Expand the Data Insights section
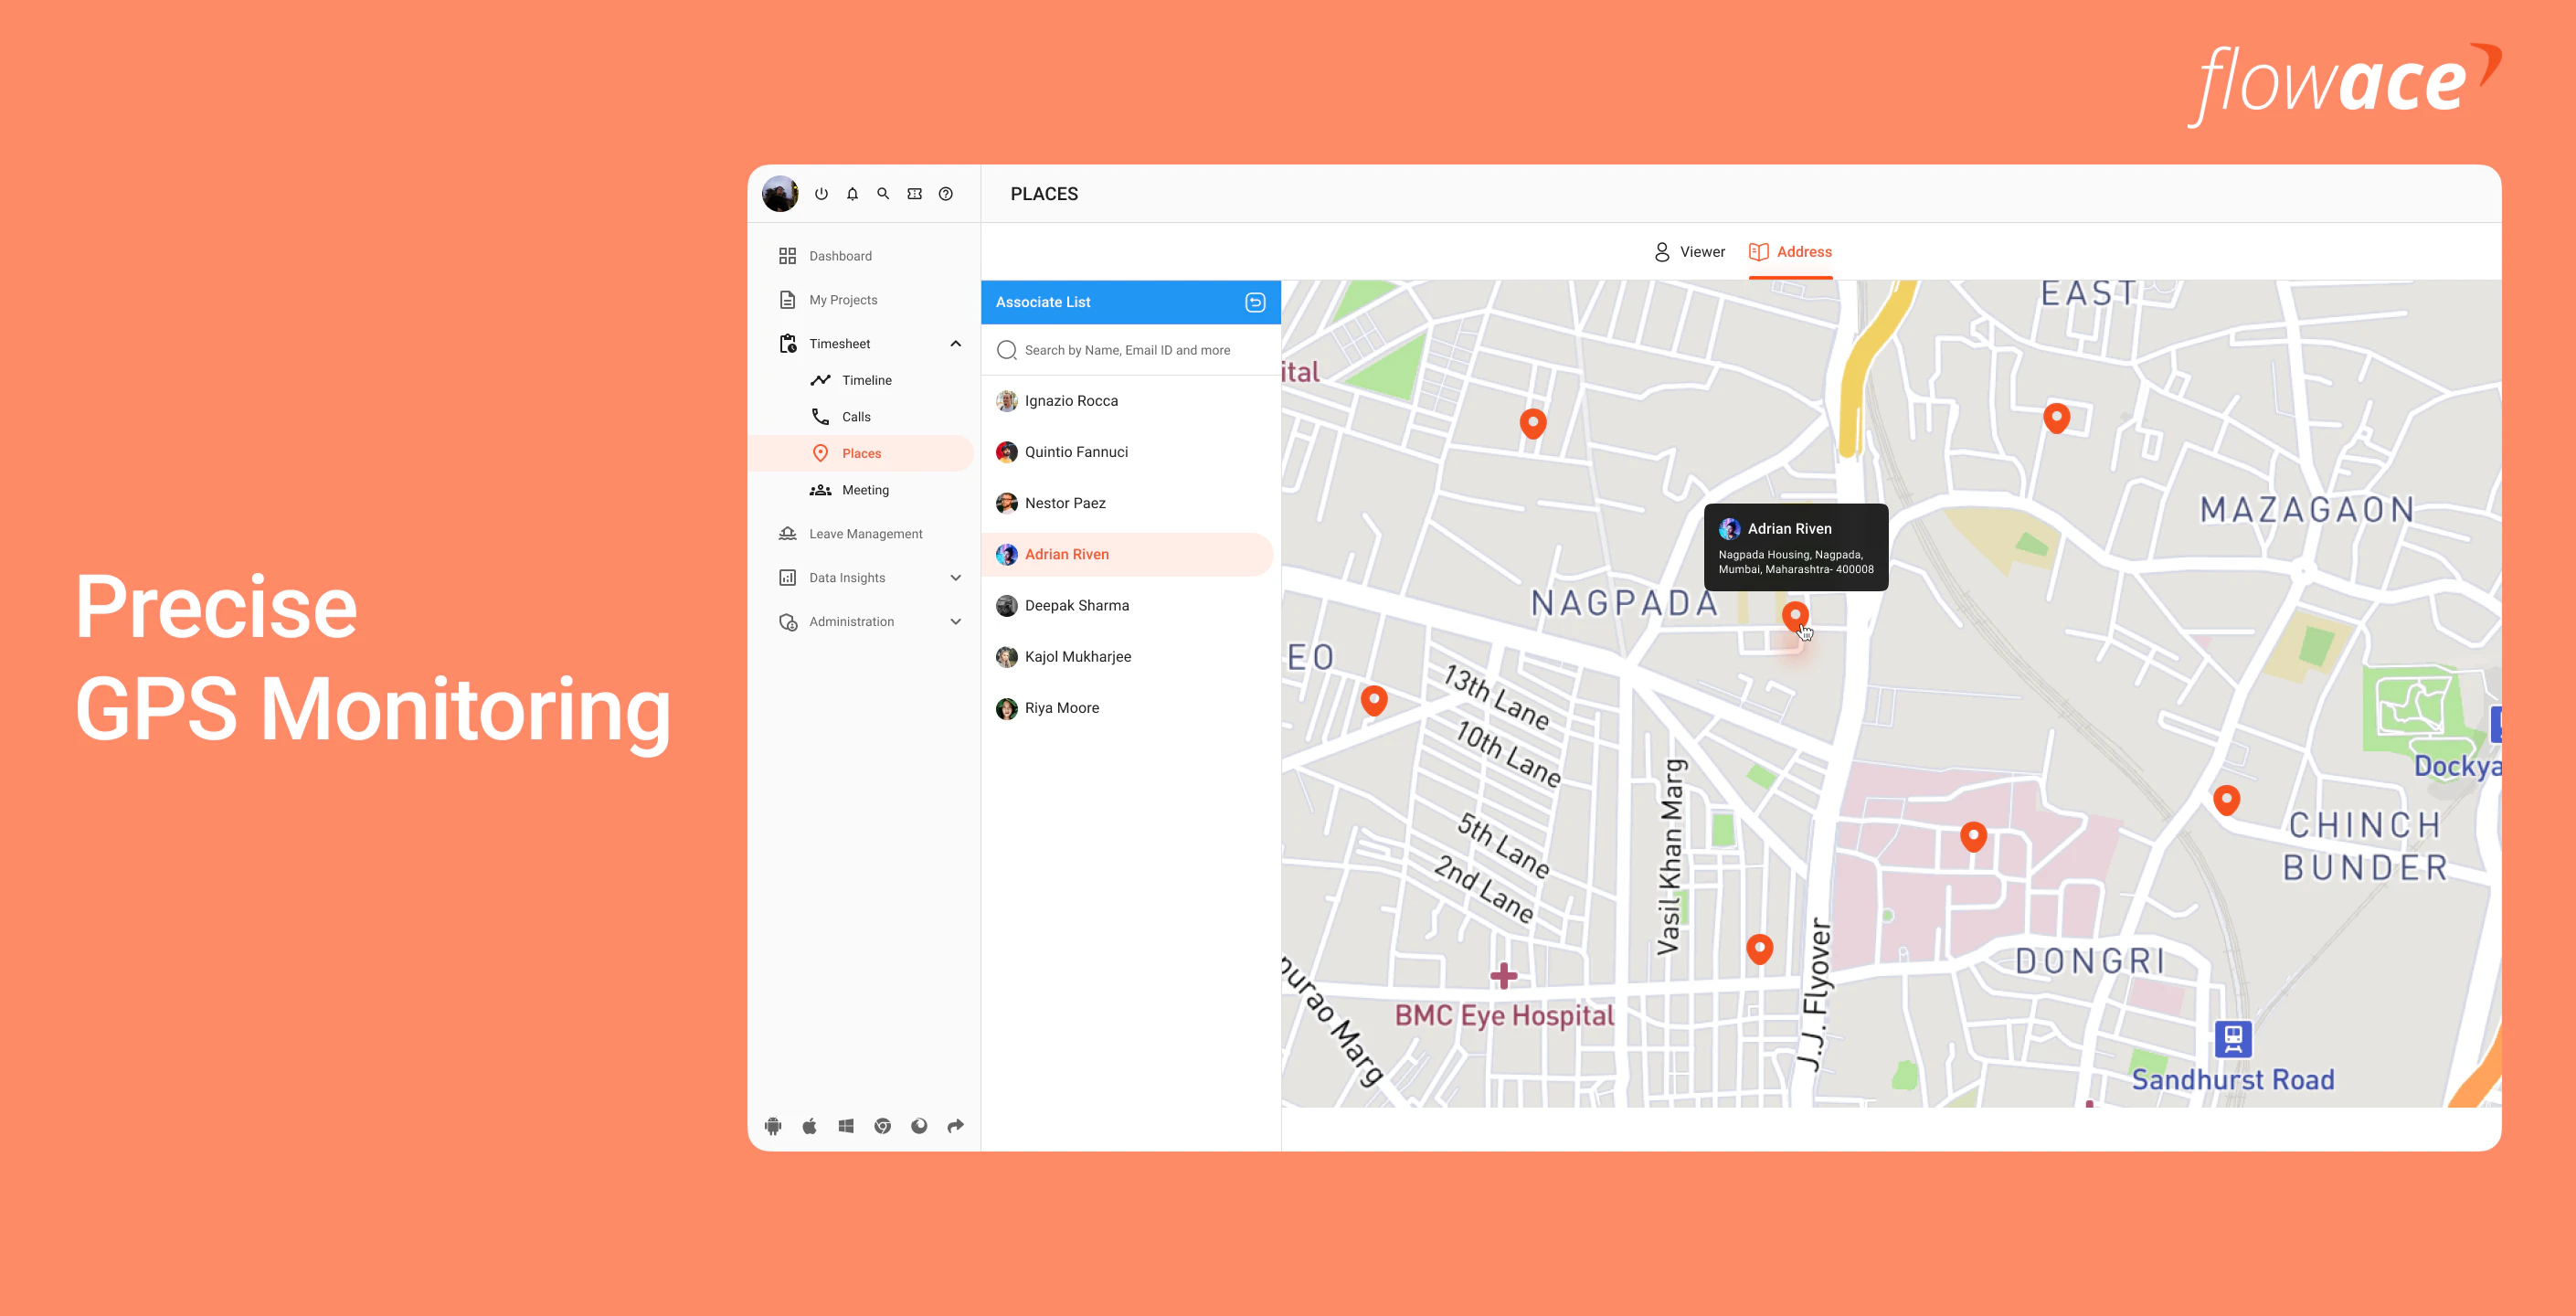 coord(956,577)
